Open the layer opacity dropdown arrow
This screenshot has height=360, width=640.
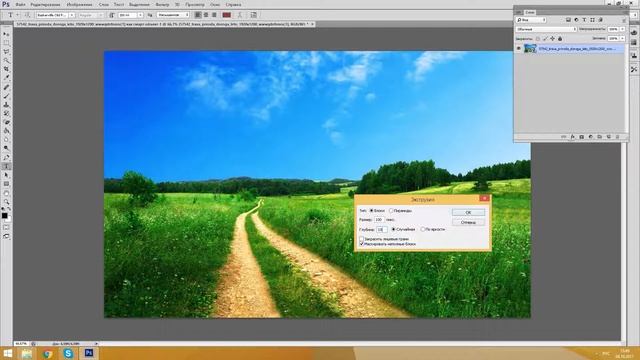pyautogui.click(x=622, y=29)
